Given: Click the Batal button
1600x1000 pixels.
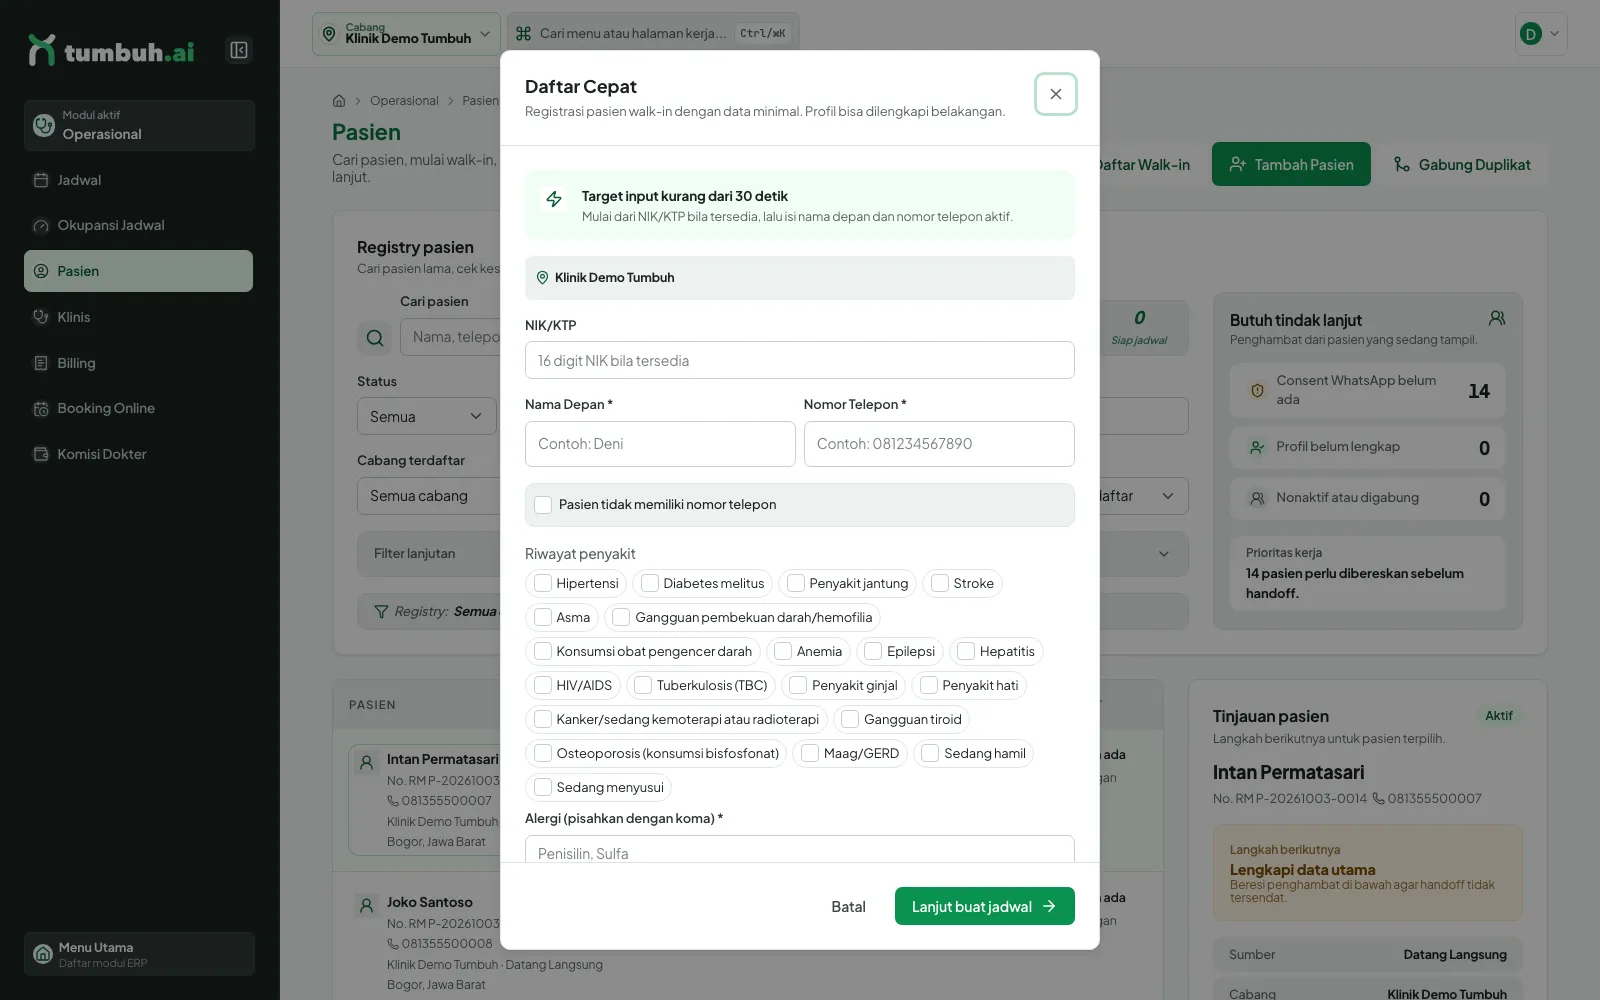Looking at the screenshot, I should [848, 906].
